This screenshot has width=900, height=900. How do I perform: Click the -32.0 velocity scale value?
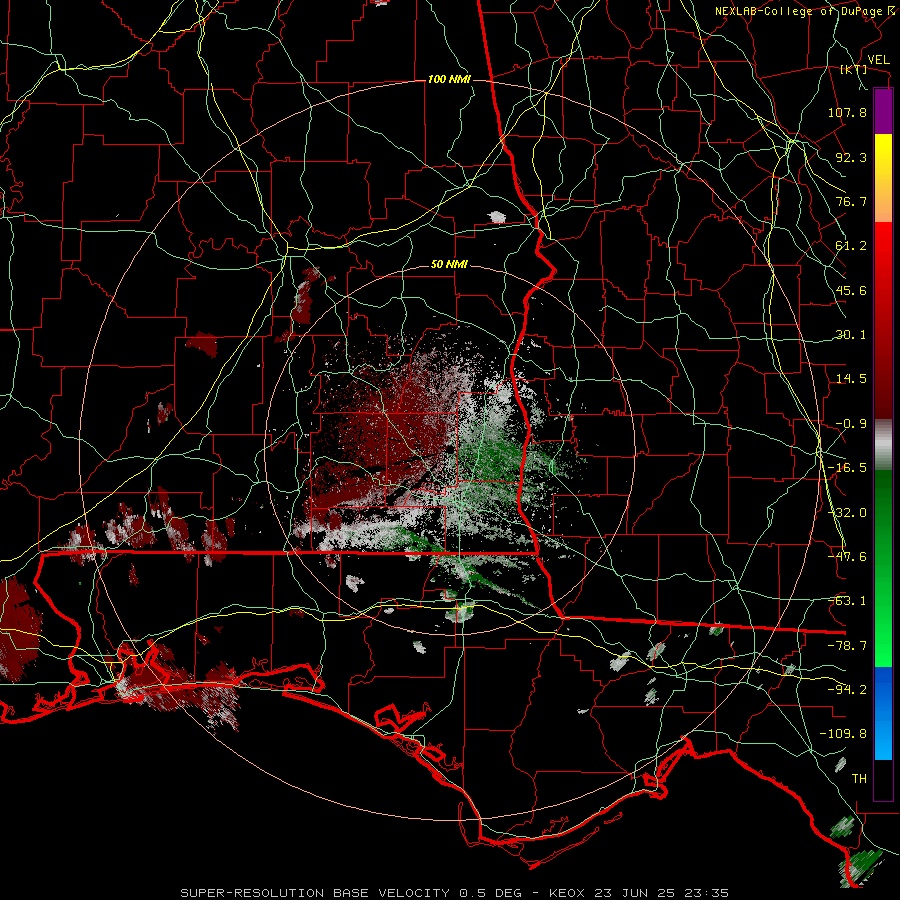click(847, 513)
